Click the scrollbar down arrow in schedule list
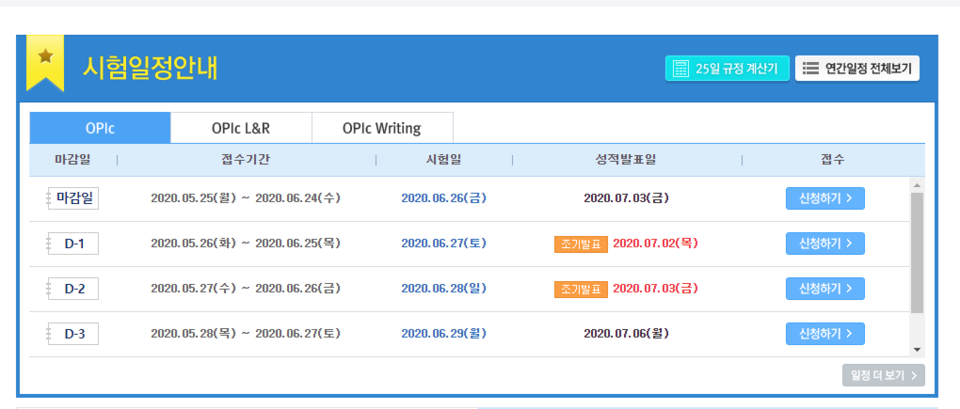This screenshot has width=960, height=409. [x=917, y=350]
